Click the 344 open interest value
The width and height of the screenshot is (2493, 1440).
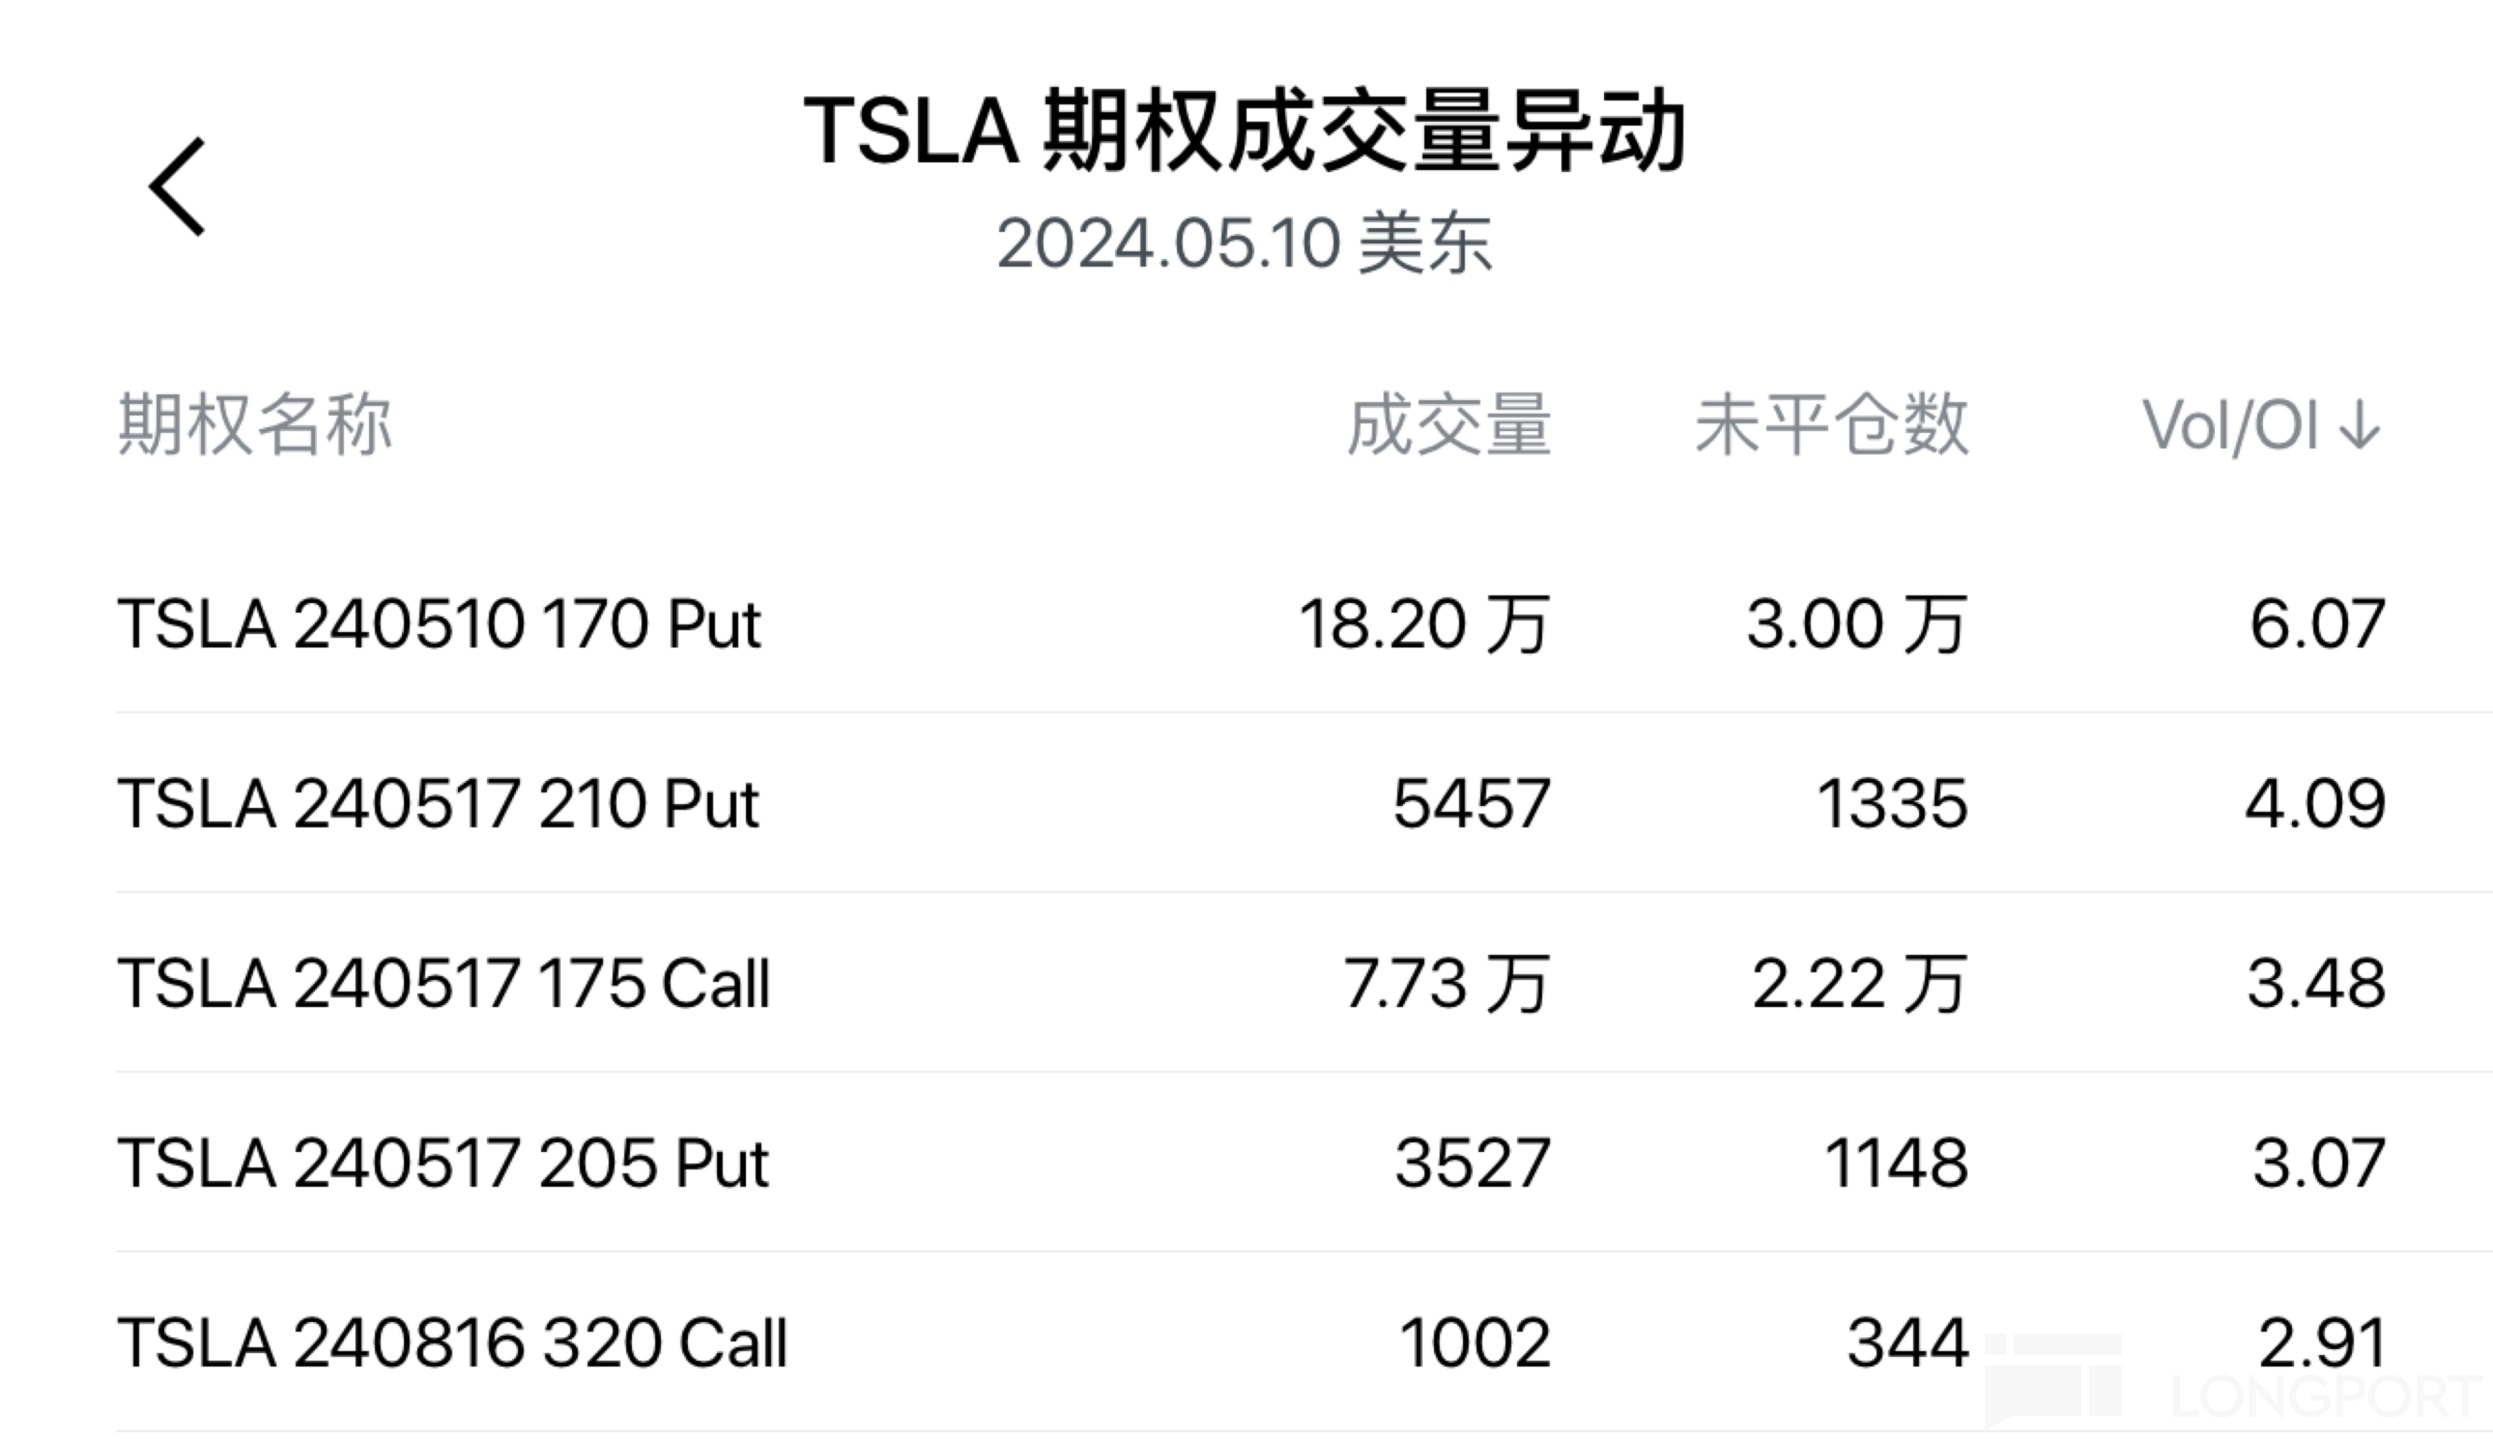pyautogui.click(x=1907, y=1342)
